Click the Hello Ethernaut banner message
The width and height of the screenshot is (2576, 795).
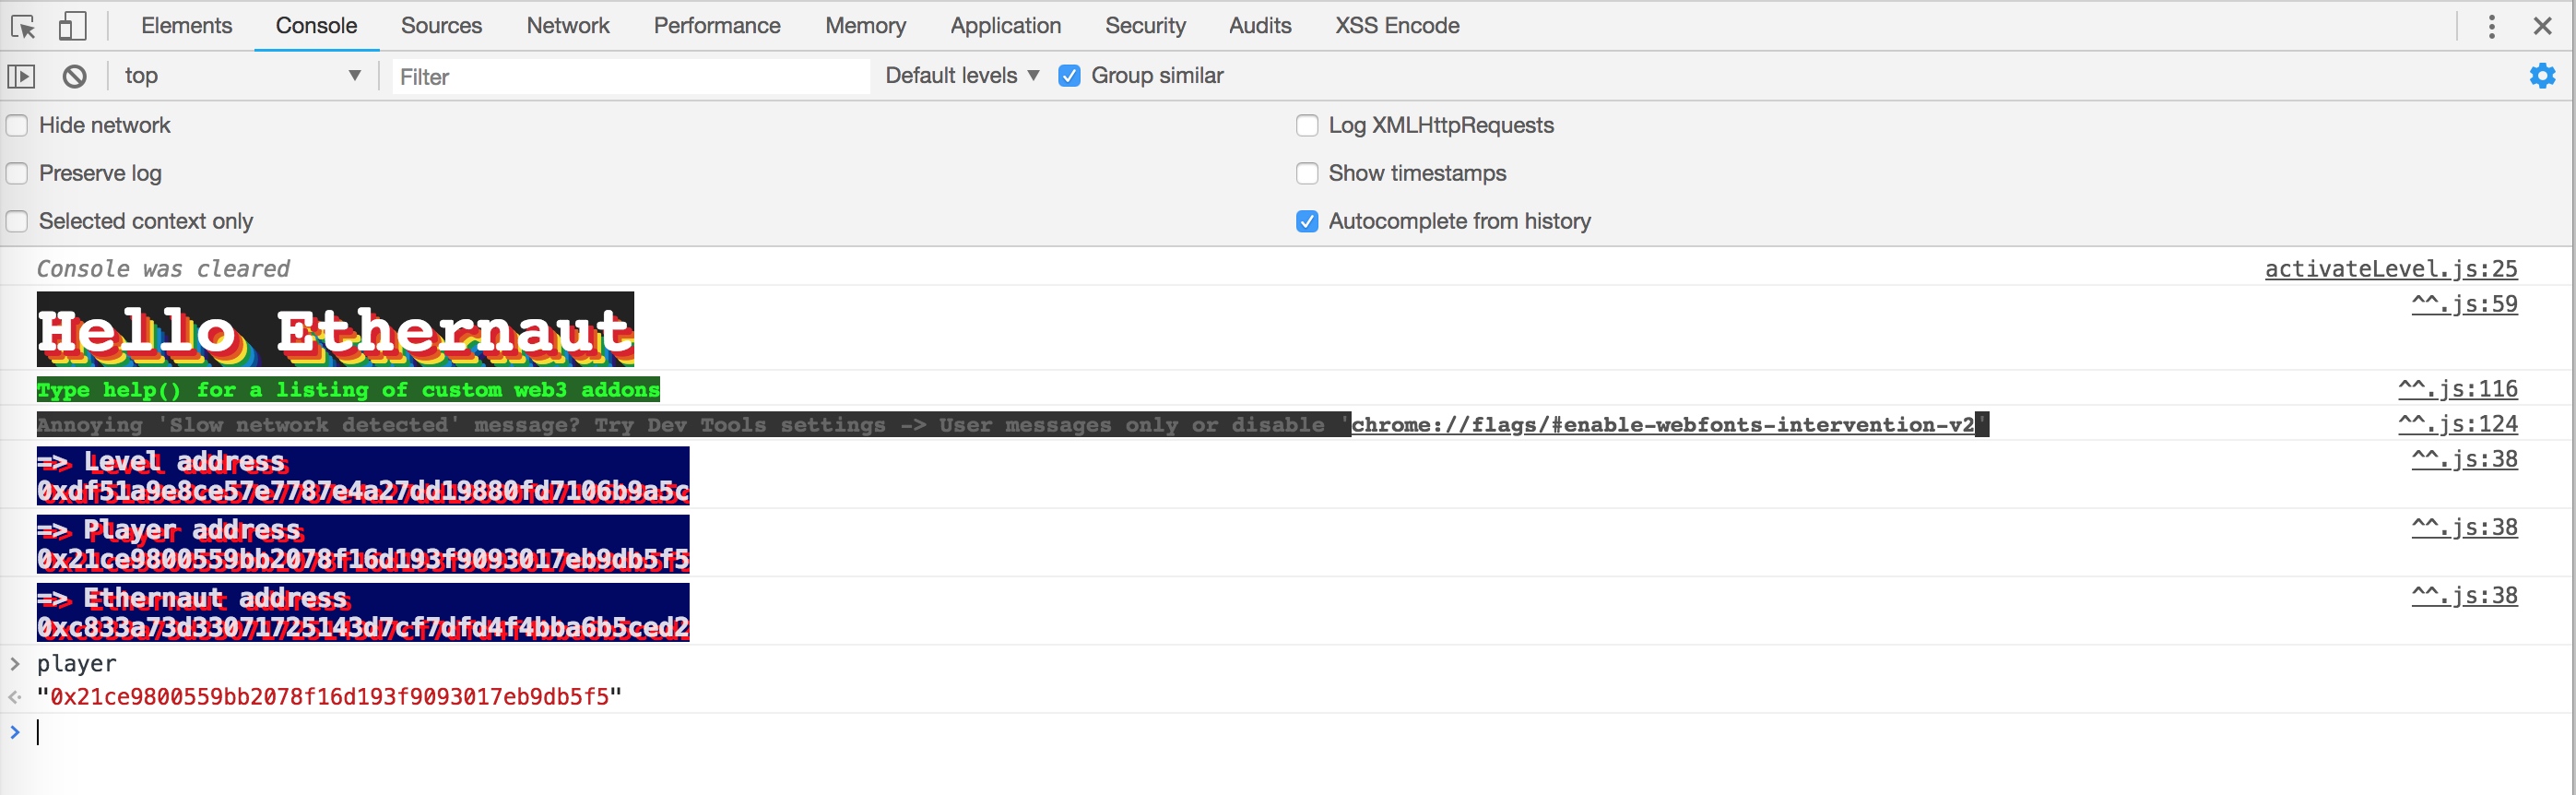pos(335,330)
